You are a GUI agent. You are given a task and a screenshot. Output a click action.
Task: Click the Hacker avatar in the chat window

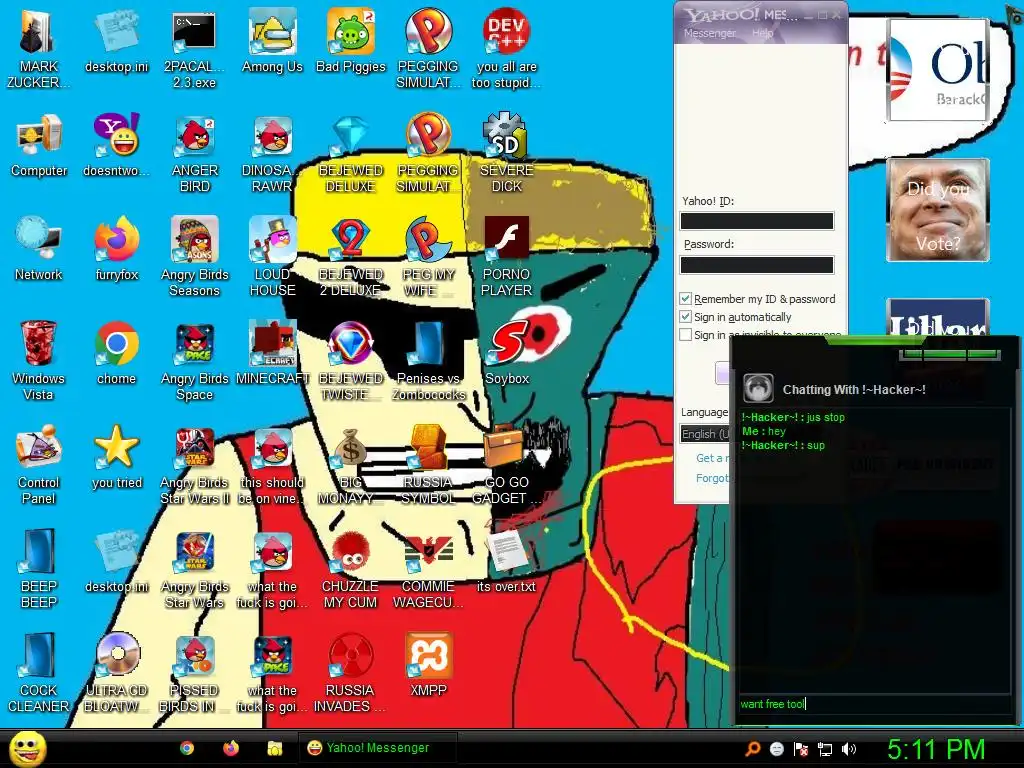[x=758, y=389]
